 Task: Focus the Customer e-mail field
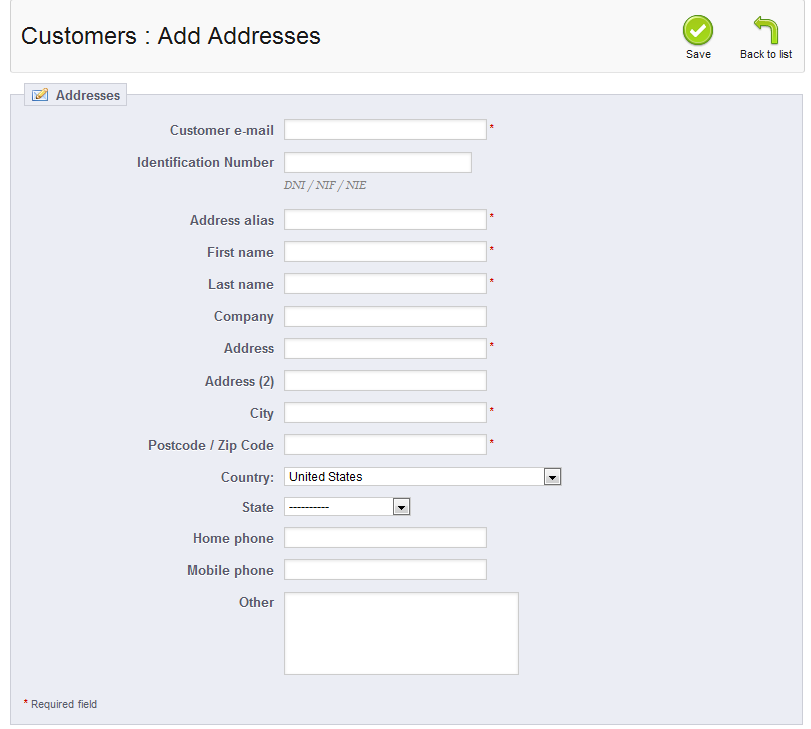pyautogui.click(x=385, y=130)
